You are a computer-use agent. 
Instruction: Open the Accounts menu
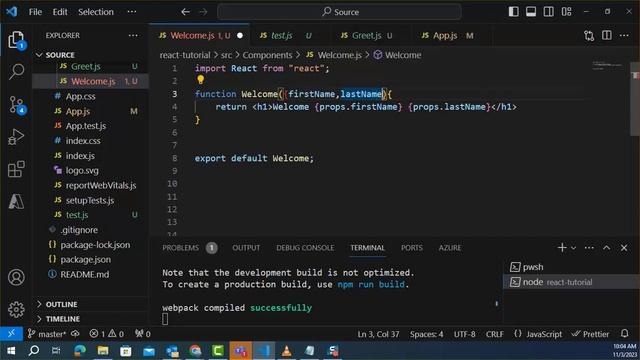click(16, 278)
